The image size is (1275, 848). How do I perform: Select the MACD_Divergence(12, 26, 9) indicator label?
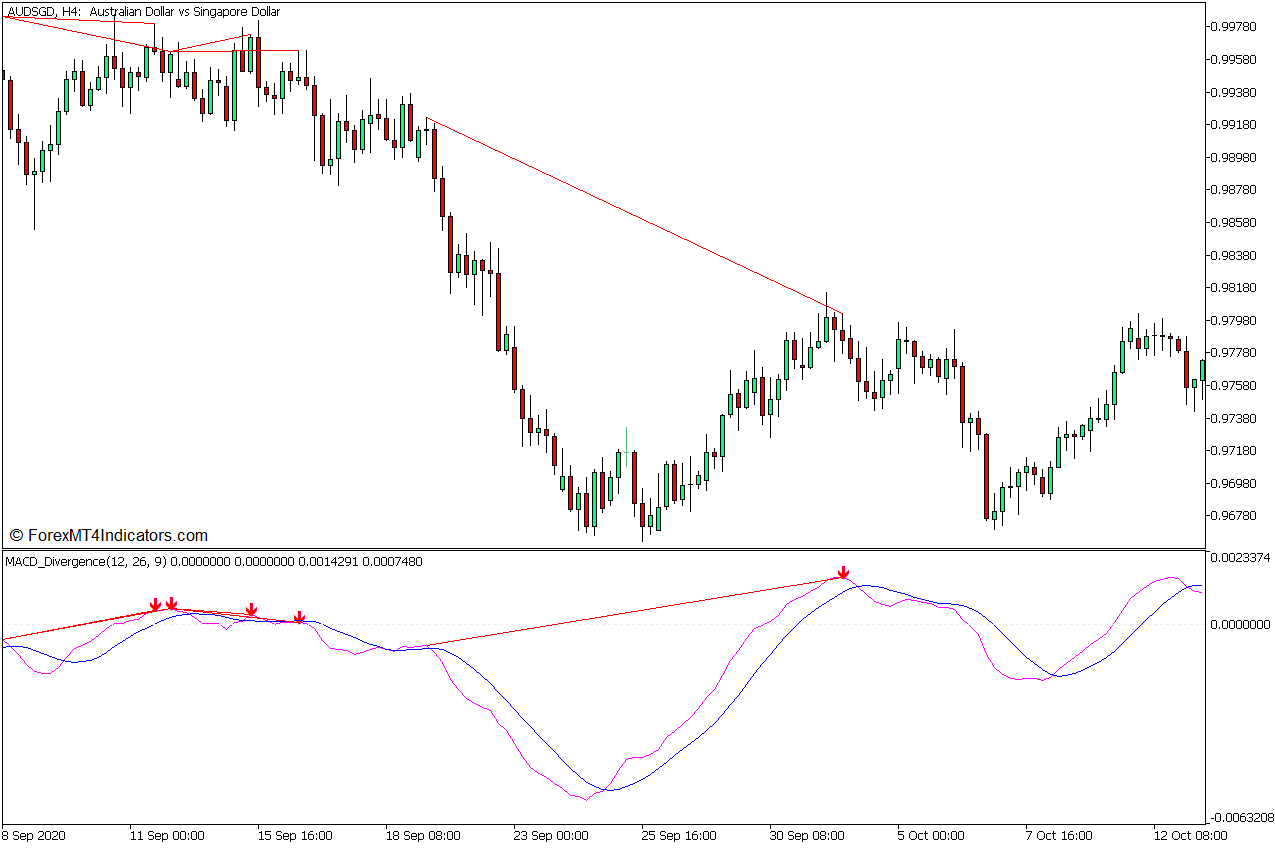tap(214, 562)
